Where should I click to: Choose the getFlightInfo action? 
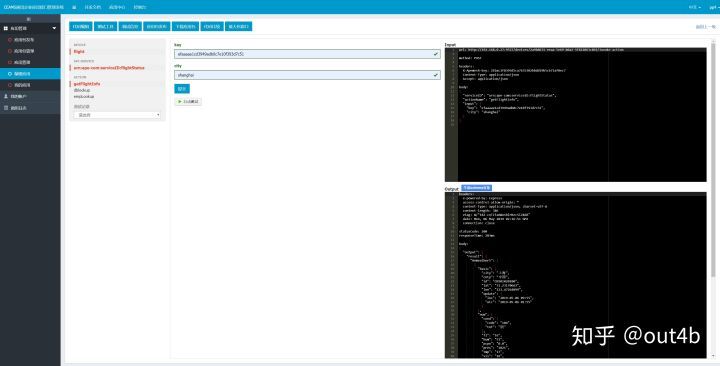[87, 84]
